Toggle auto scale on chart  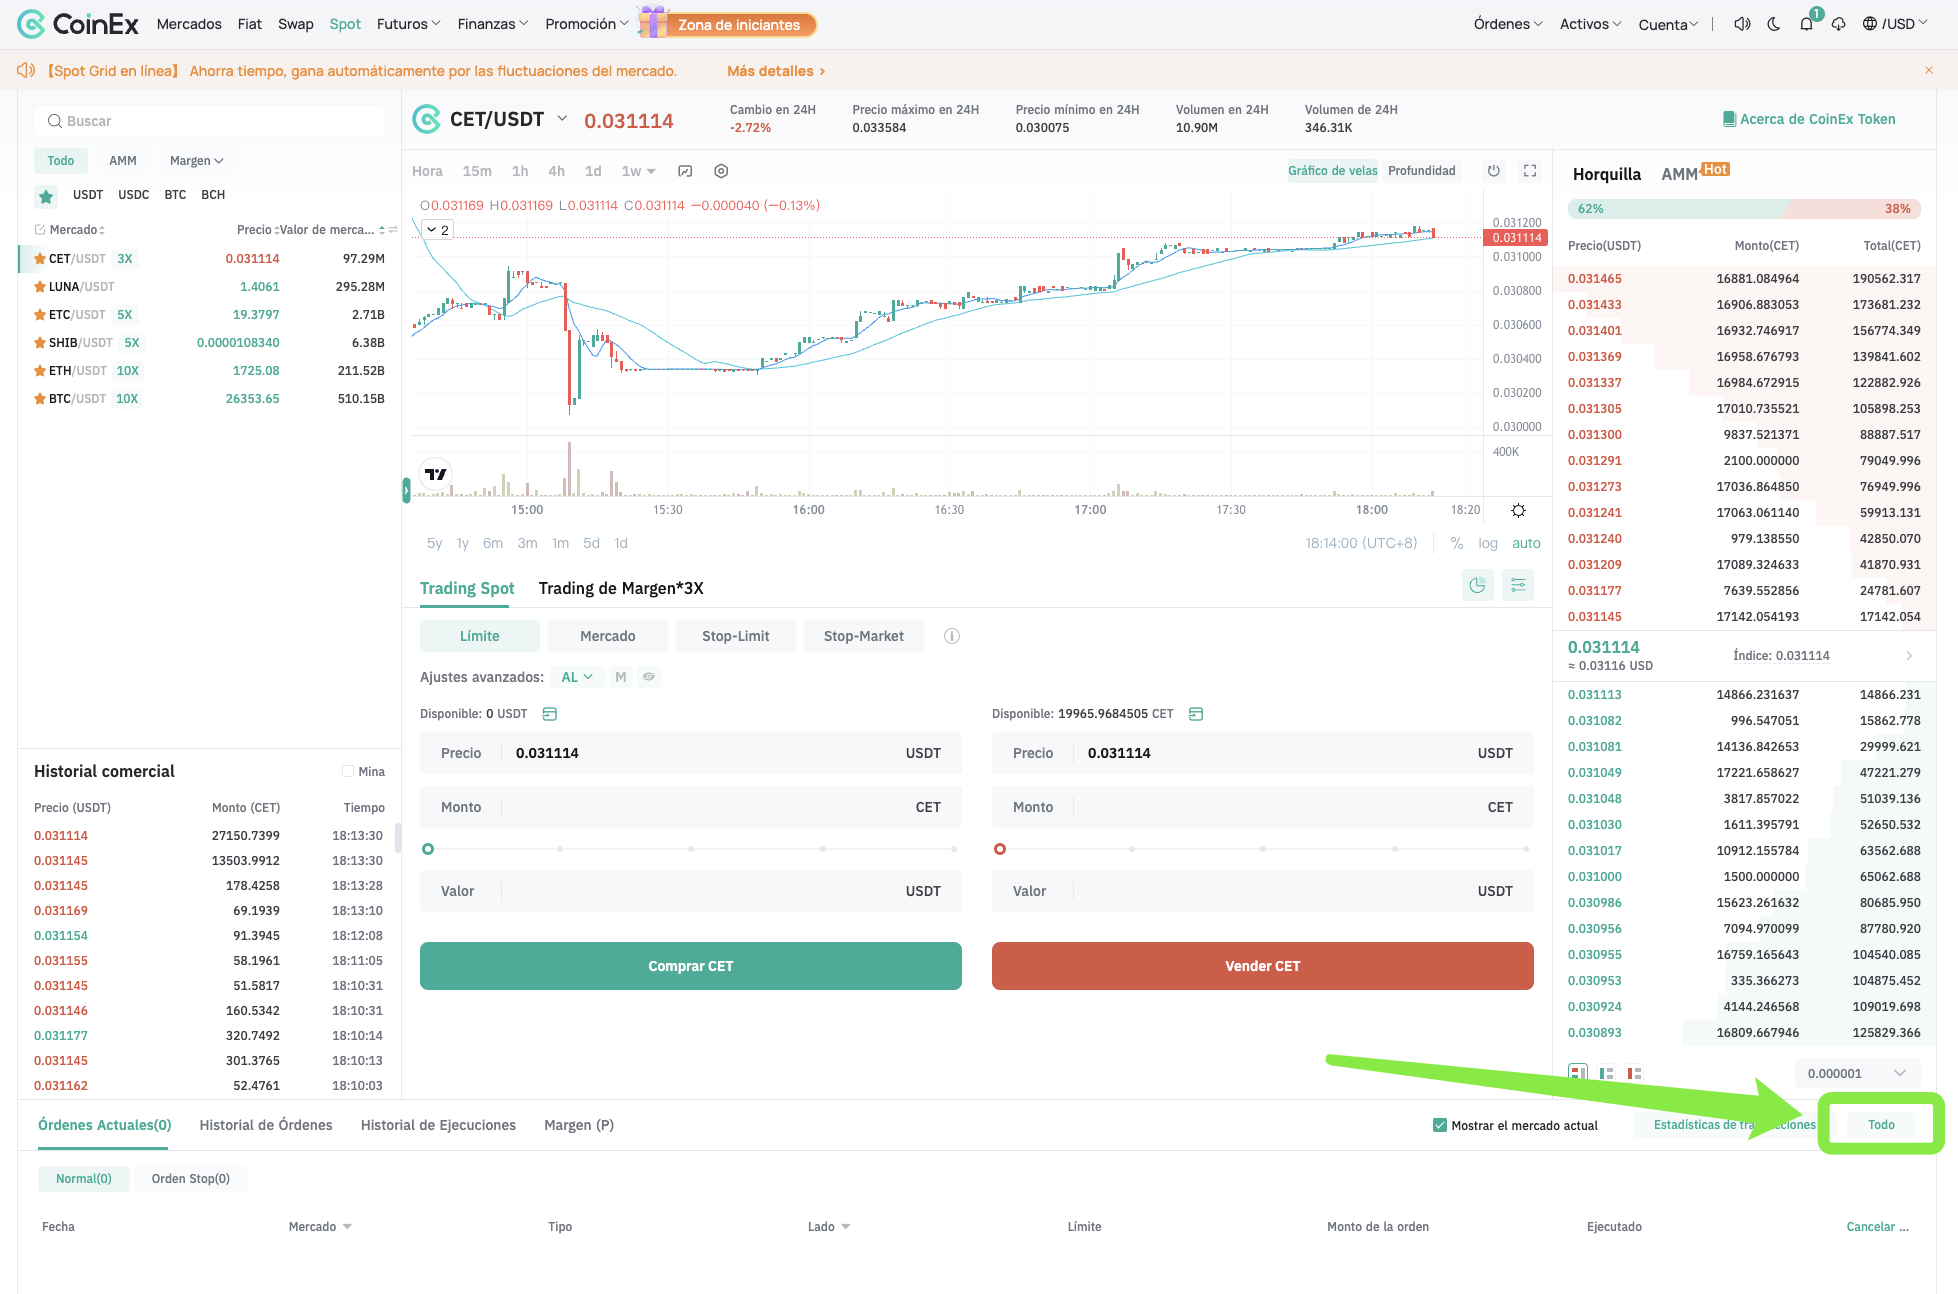pos(1526,544)
